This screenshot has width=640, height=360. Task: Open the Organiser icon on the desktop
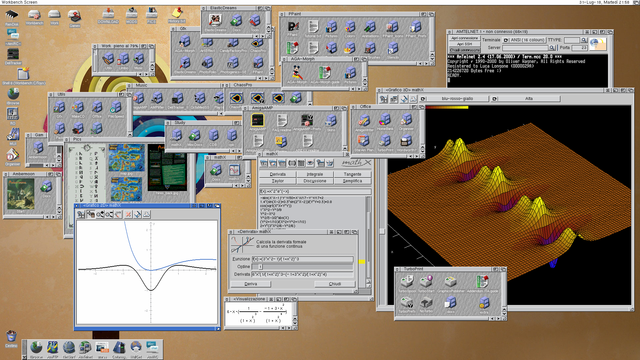click(12, 155)
